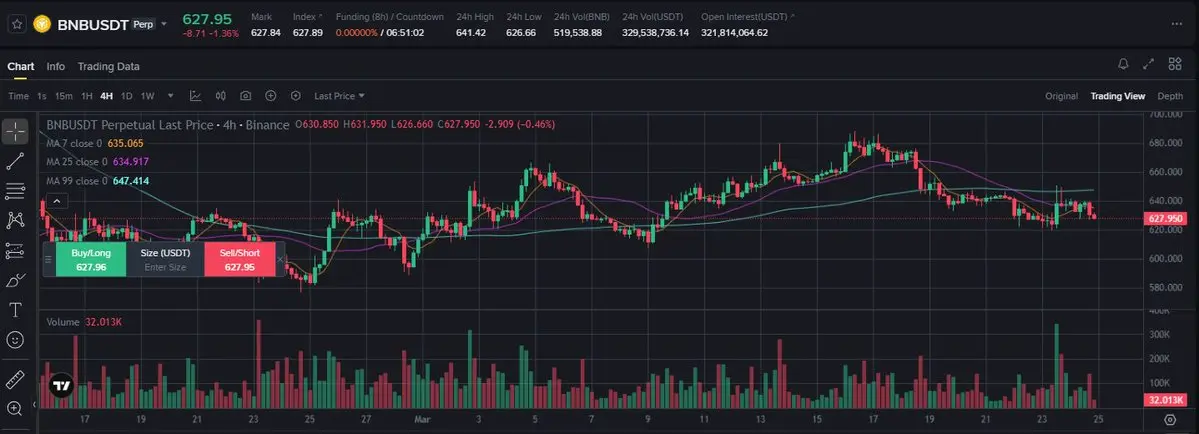Click the Index price label
The height and width of the screenshot is (434, 1199).
304,16
